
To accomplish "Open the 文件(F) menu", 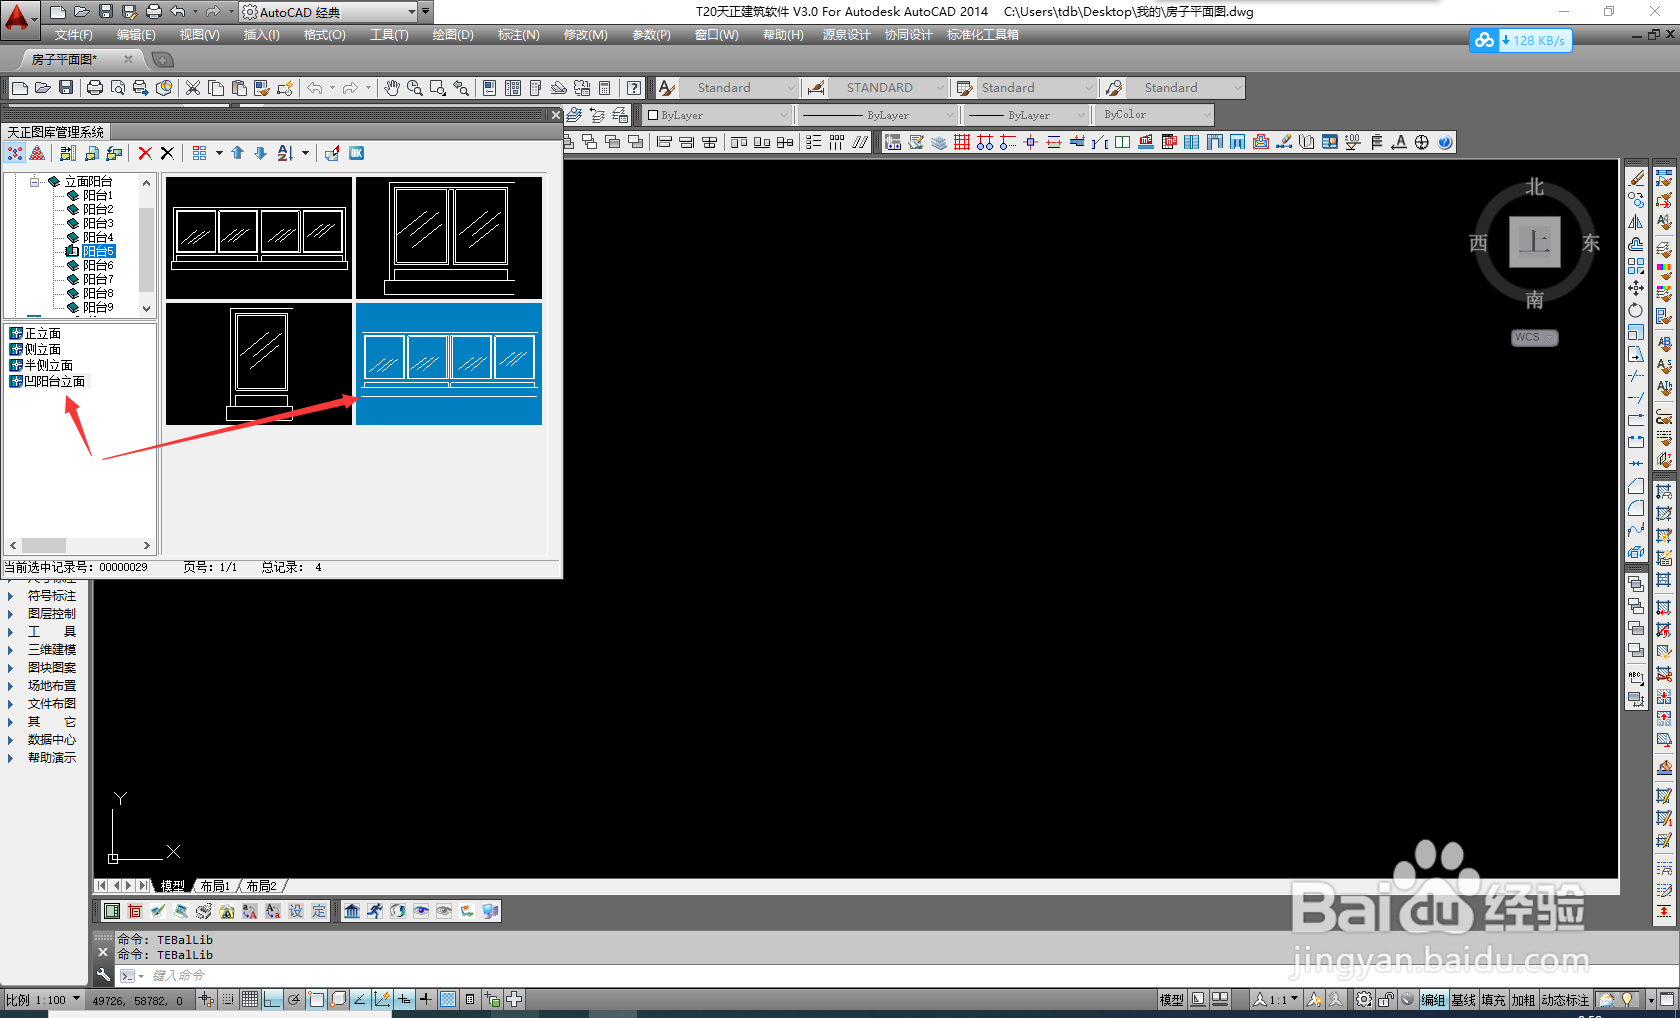I will 73,35.
